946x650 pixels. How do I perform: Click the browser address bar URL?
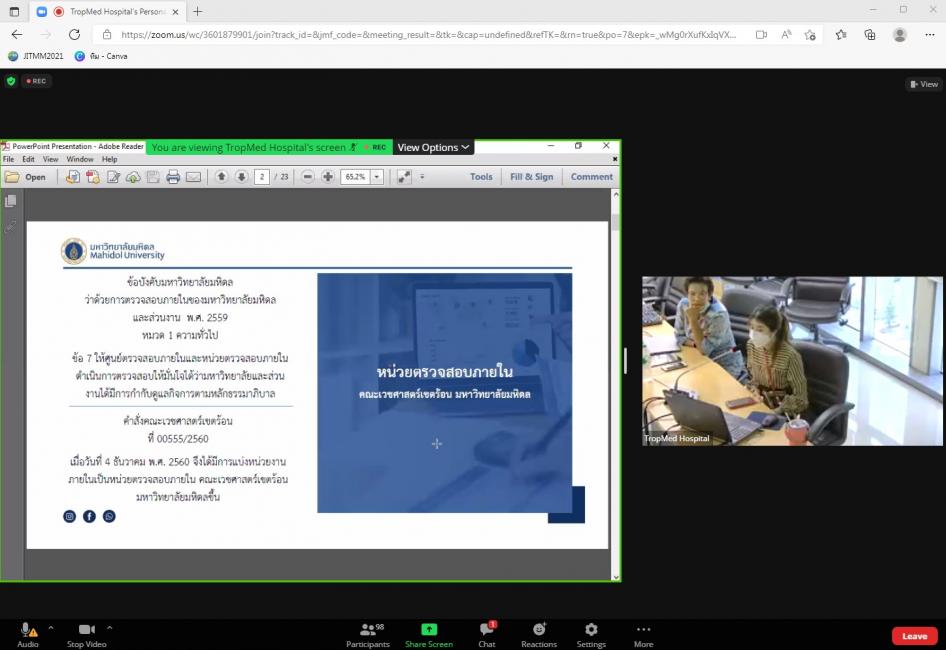click(x=428, y=34)
